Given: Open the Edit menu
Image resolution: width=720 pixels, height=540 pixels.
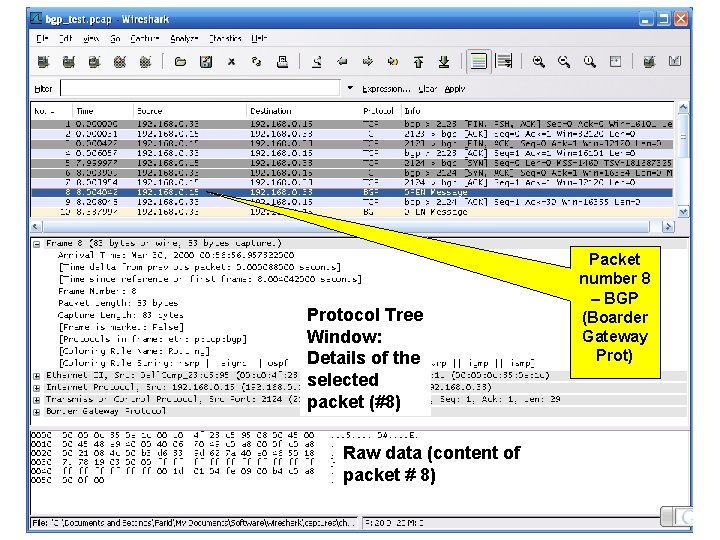Looking at the screenshot, I should (x=66, y=39).
